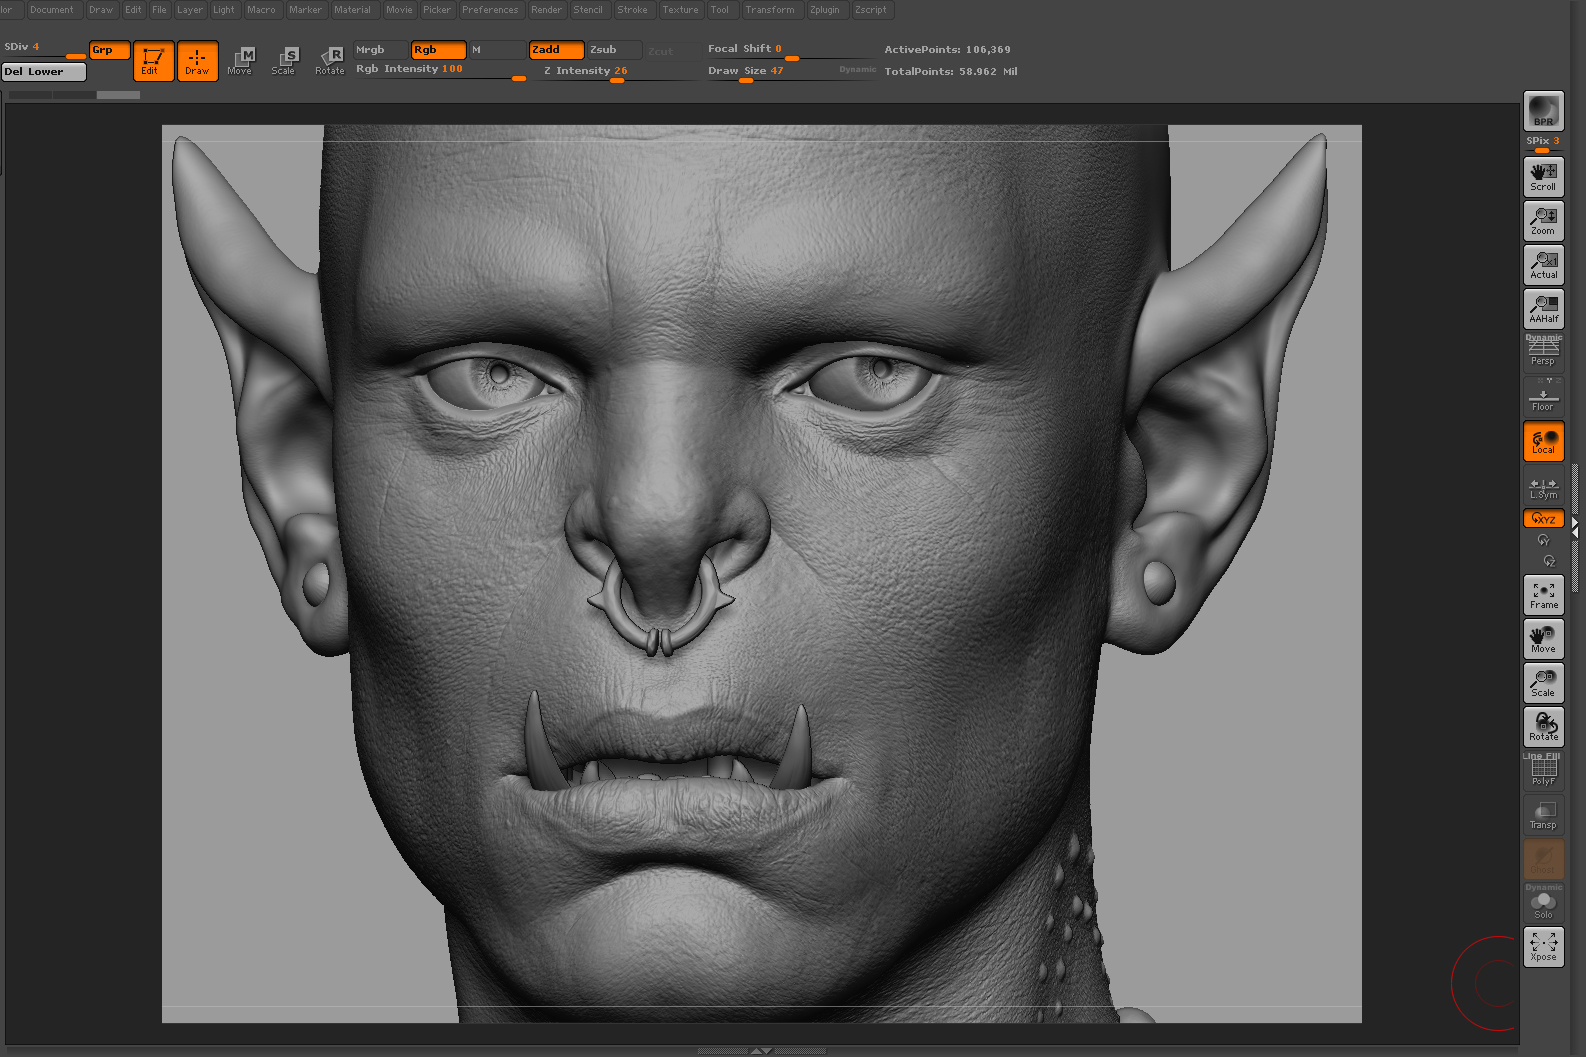Viewport: 1586px width, 1057px height.
Task: Disable the Local transformation toggle
Action: tap(1543, 441)
